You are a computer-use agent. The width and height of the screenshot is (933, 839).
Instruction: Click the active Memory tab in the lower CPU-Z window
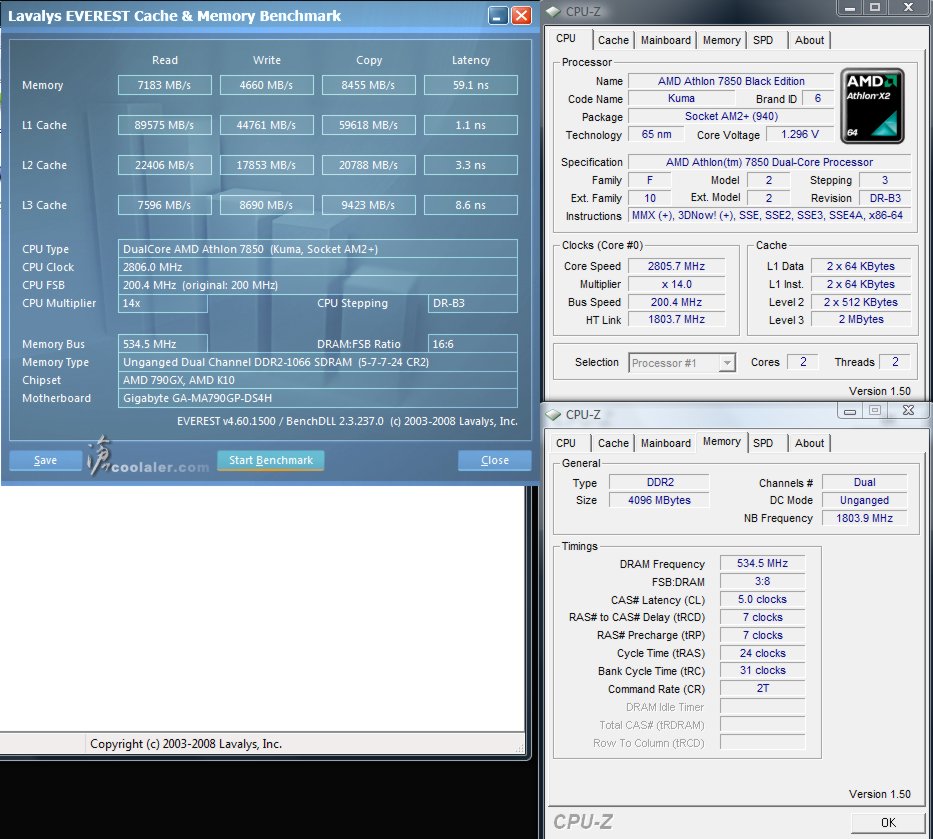click(x=721, y=442)
